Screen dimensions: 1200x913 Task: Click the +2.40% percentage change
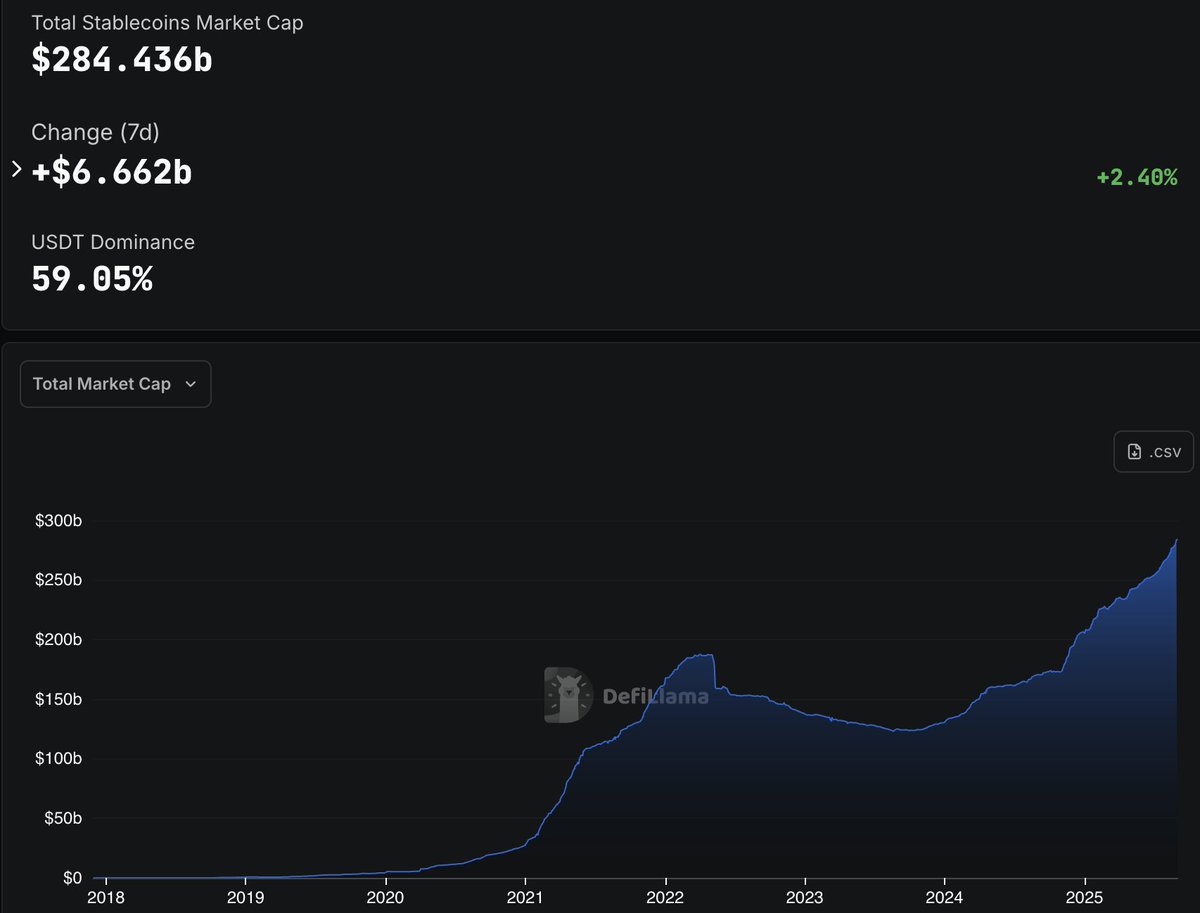click(1137, 177)
